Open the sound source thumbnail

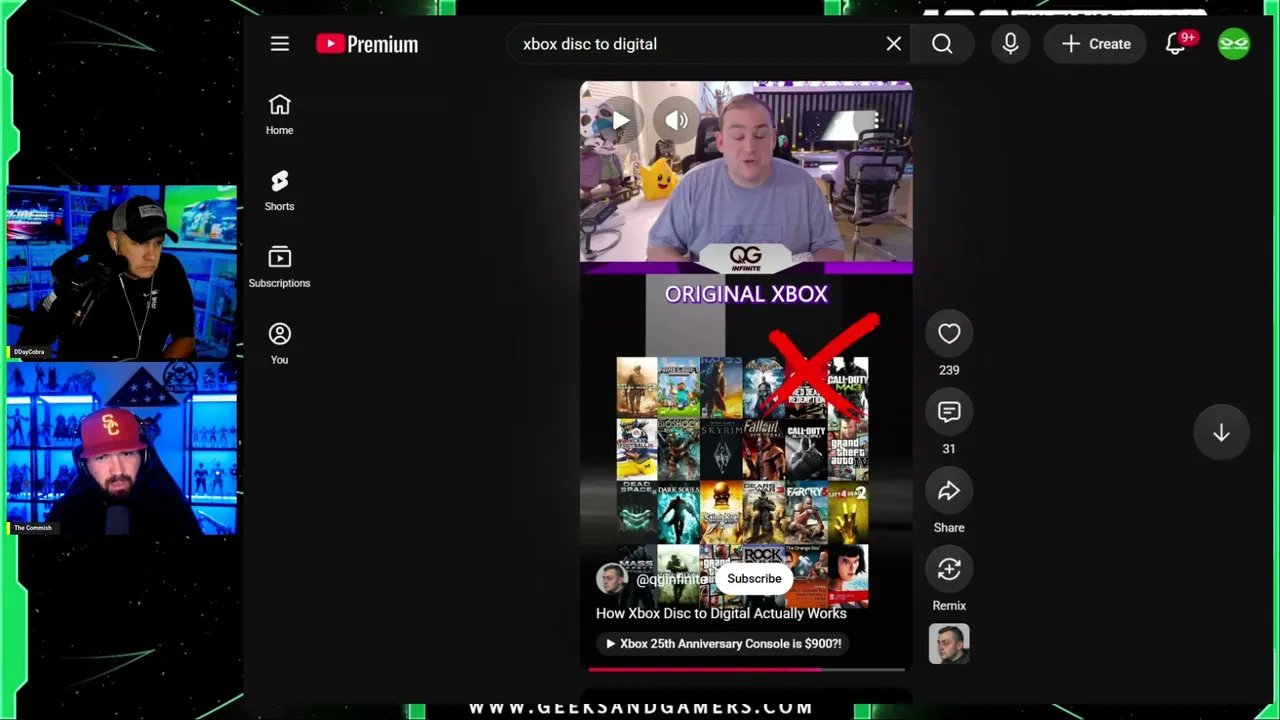point(949,644)
